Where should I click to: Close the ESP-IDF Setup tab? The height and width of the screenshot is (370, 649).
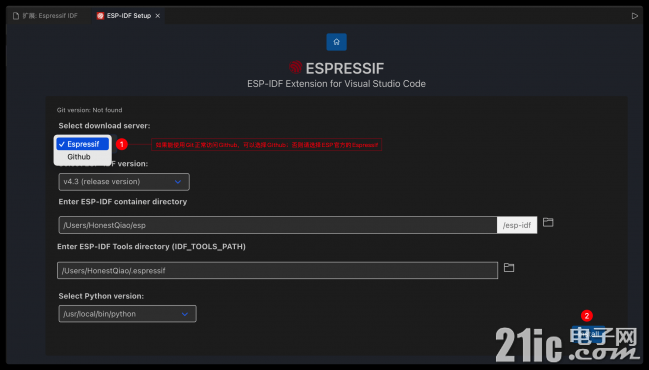coord(158,16)
